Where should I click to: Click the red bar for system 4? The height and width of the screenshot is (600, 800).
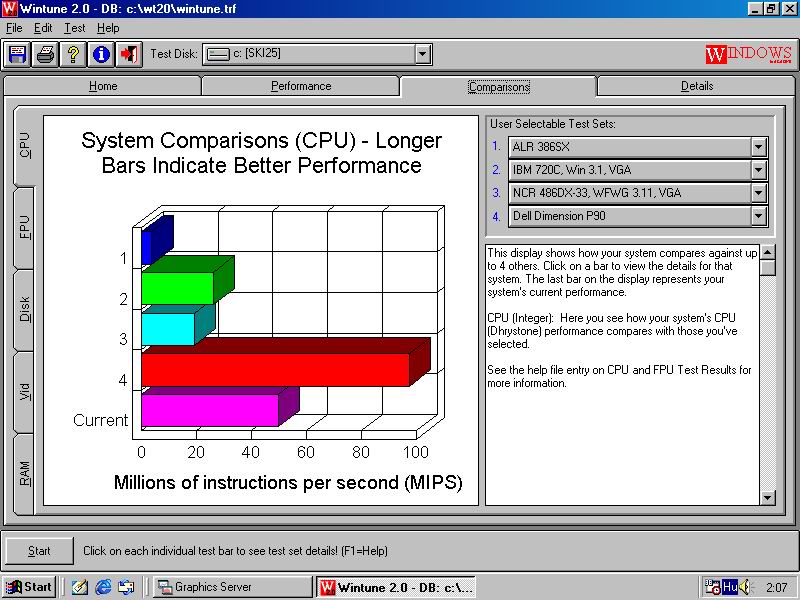pyautogui.click(x=276, y=370)
